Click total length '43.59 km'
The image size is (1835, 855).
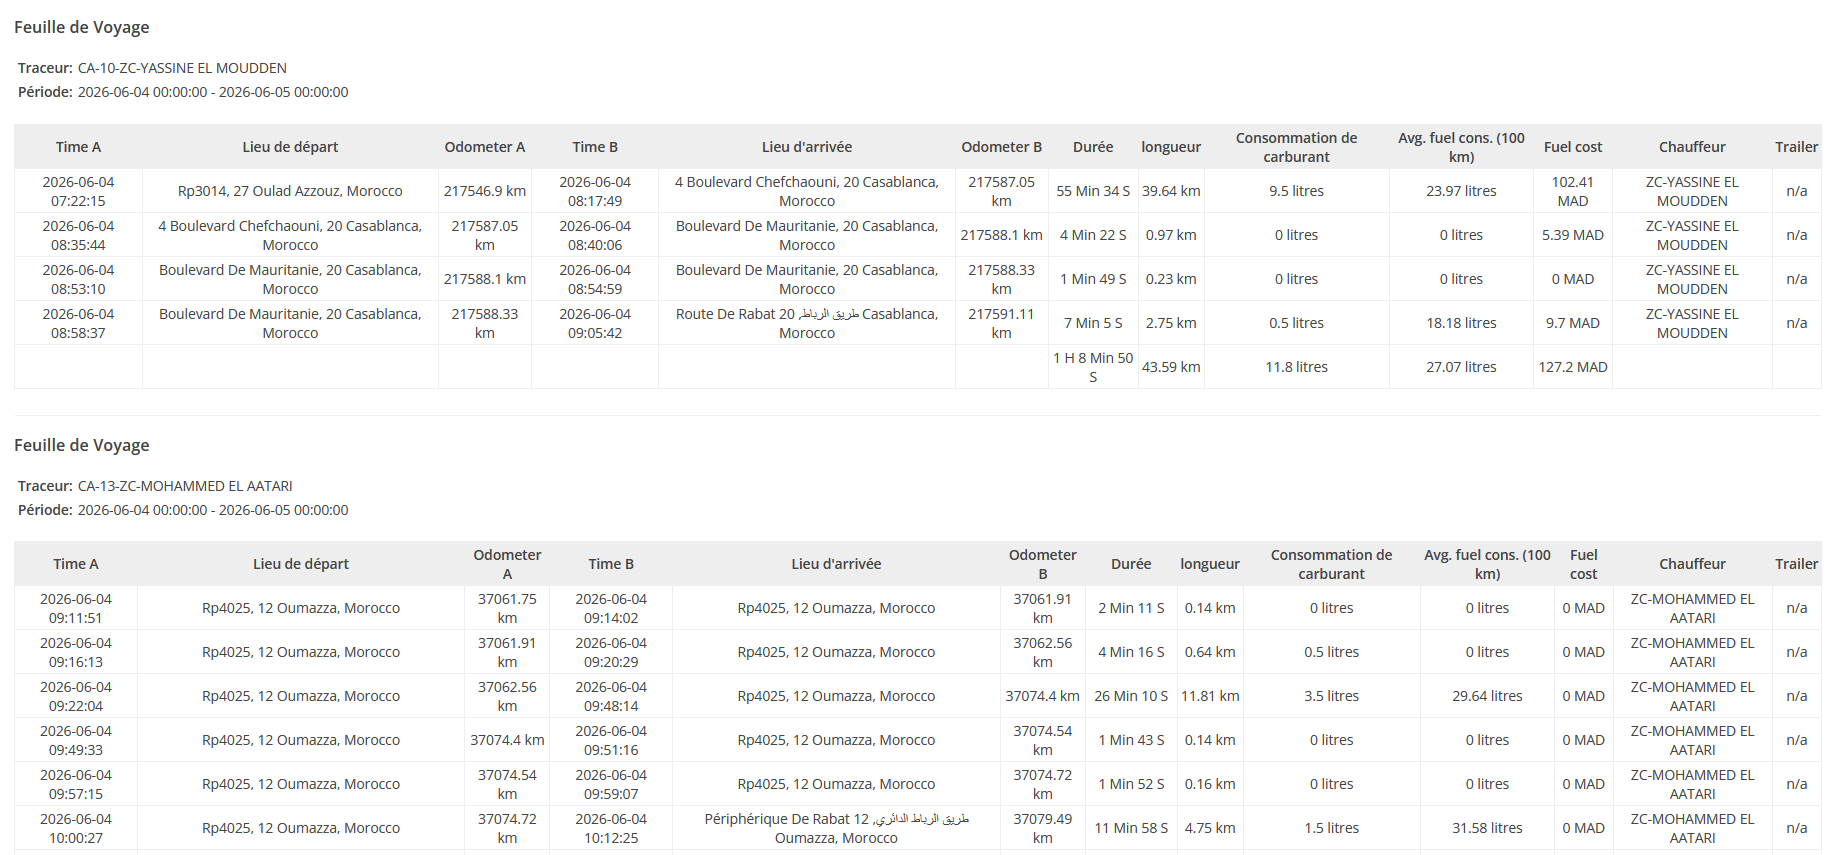tap(1171, 367)
